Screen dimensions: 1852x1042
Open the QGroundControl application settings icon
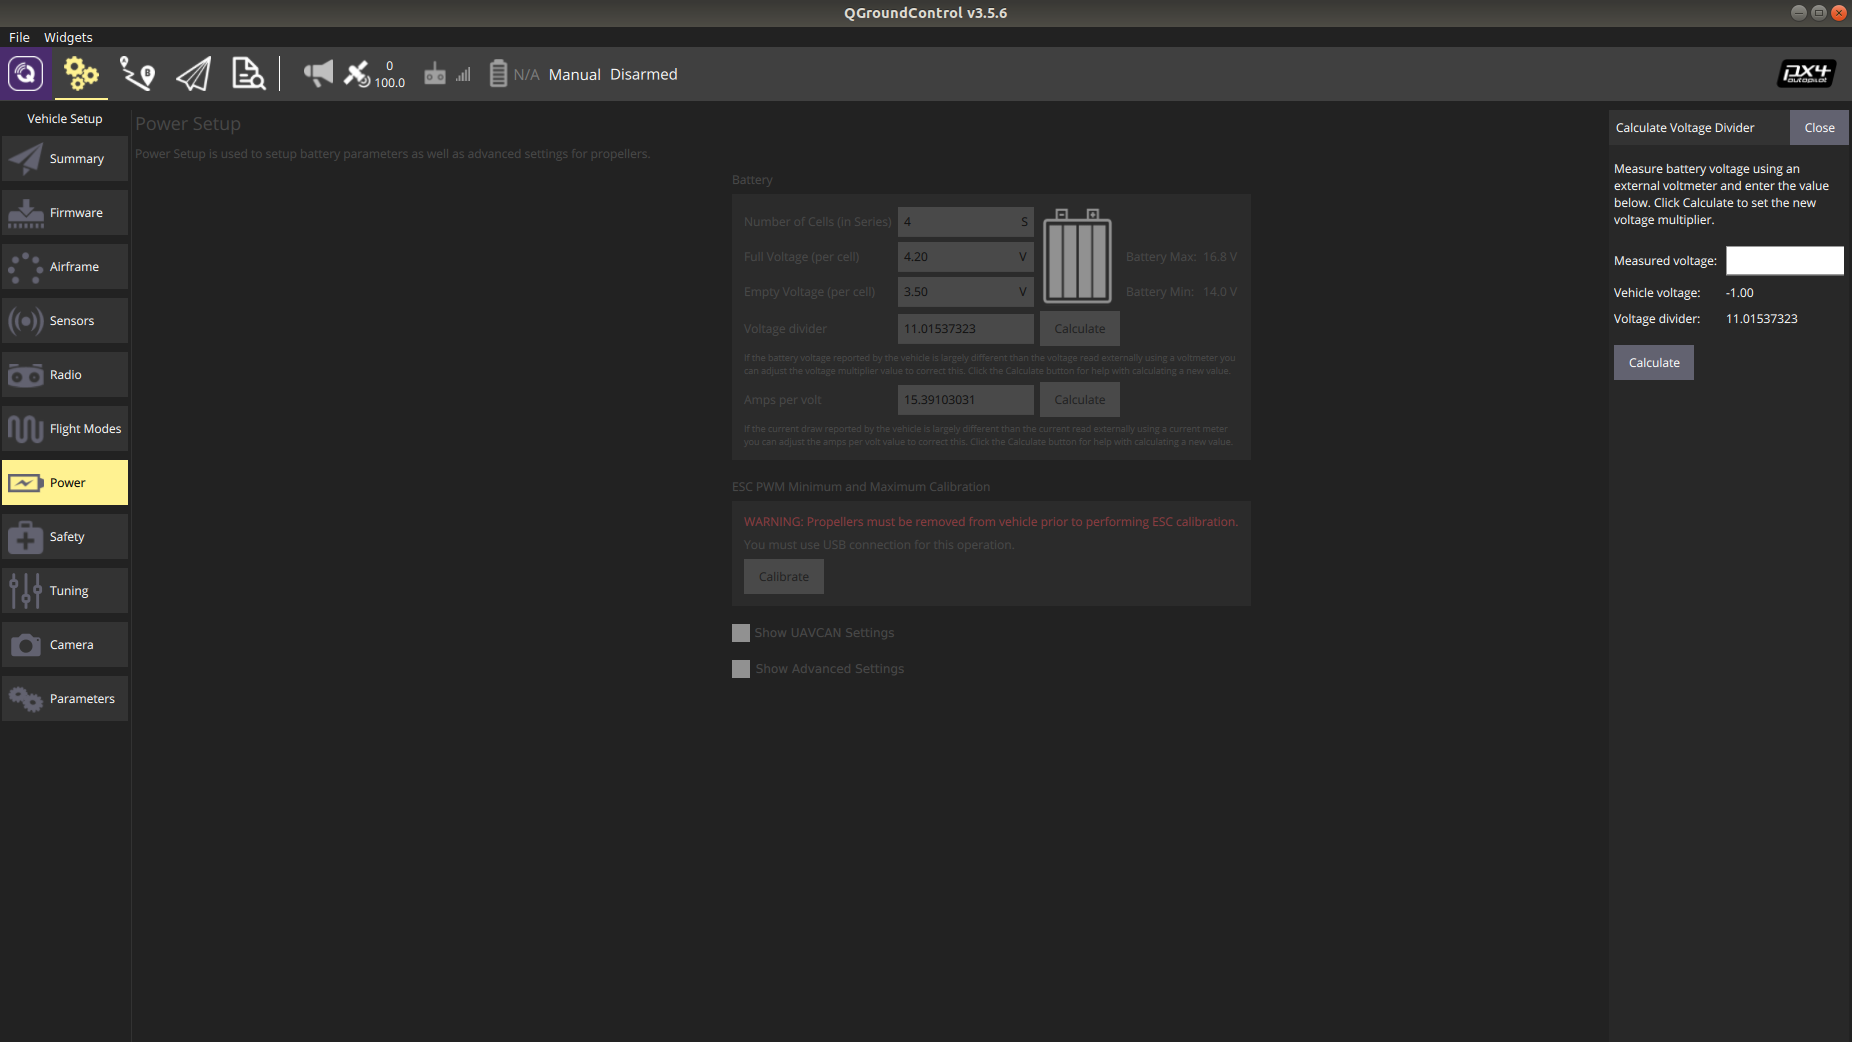click(x=26, y=74)
